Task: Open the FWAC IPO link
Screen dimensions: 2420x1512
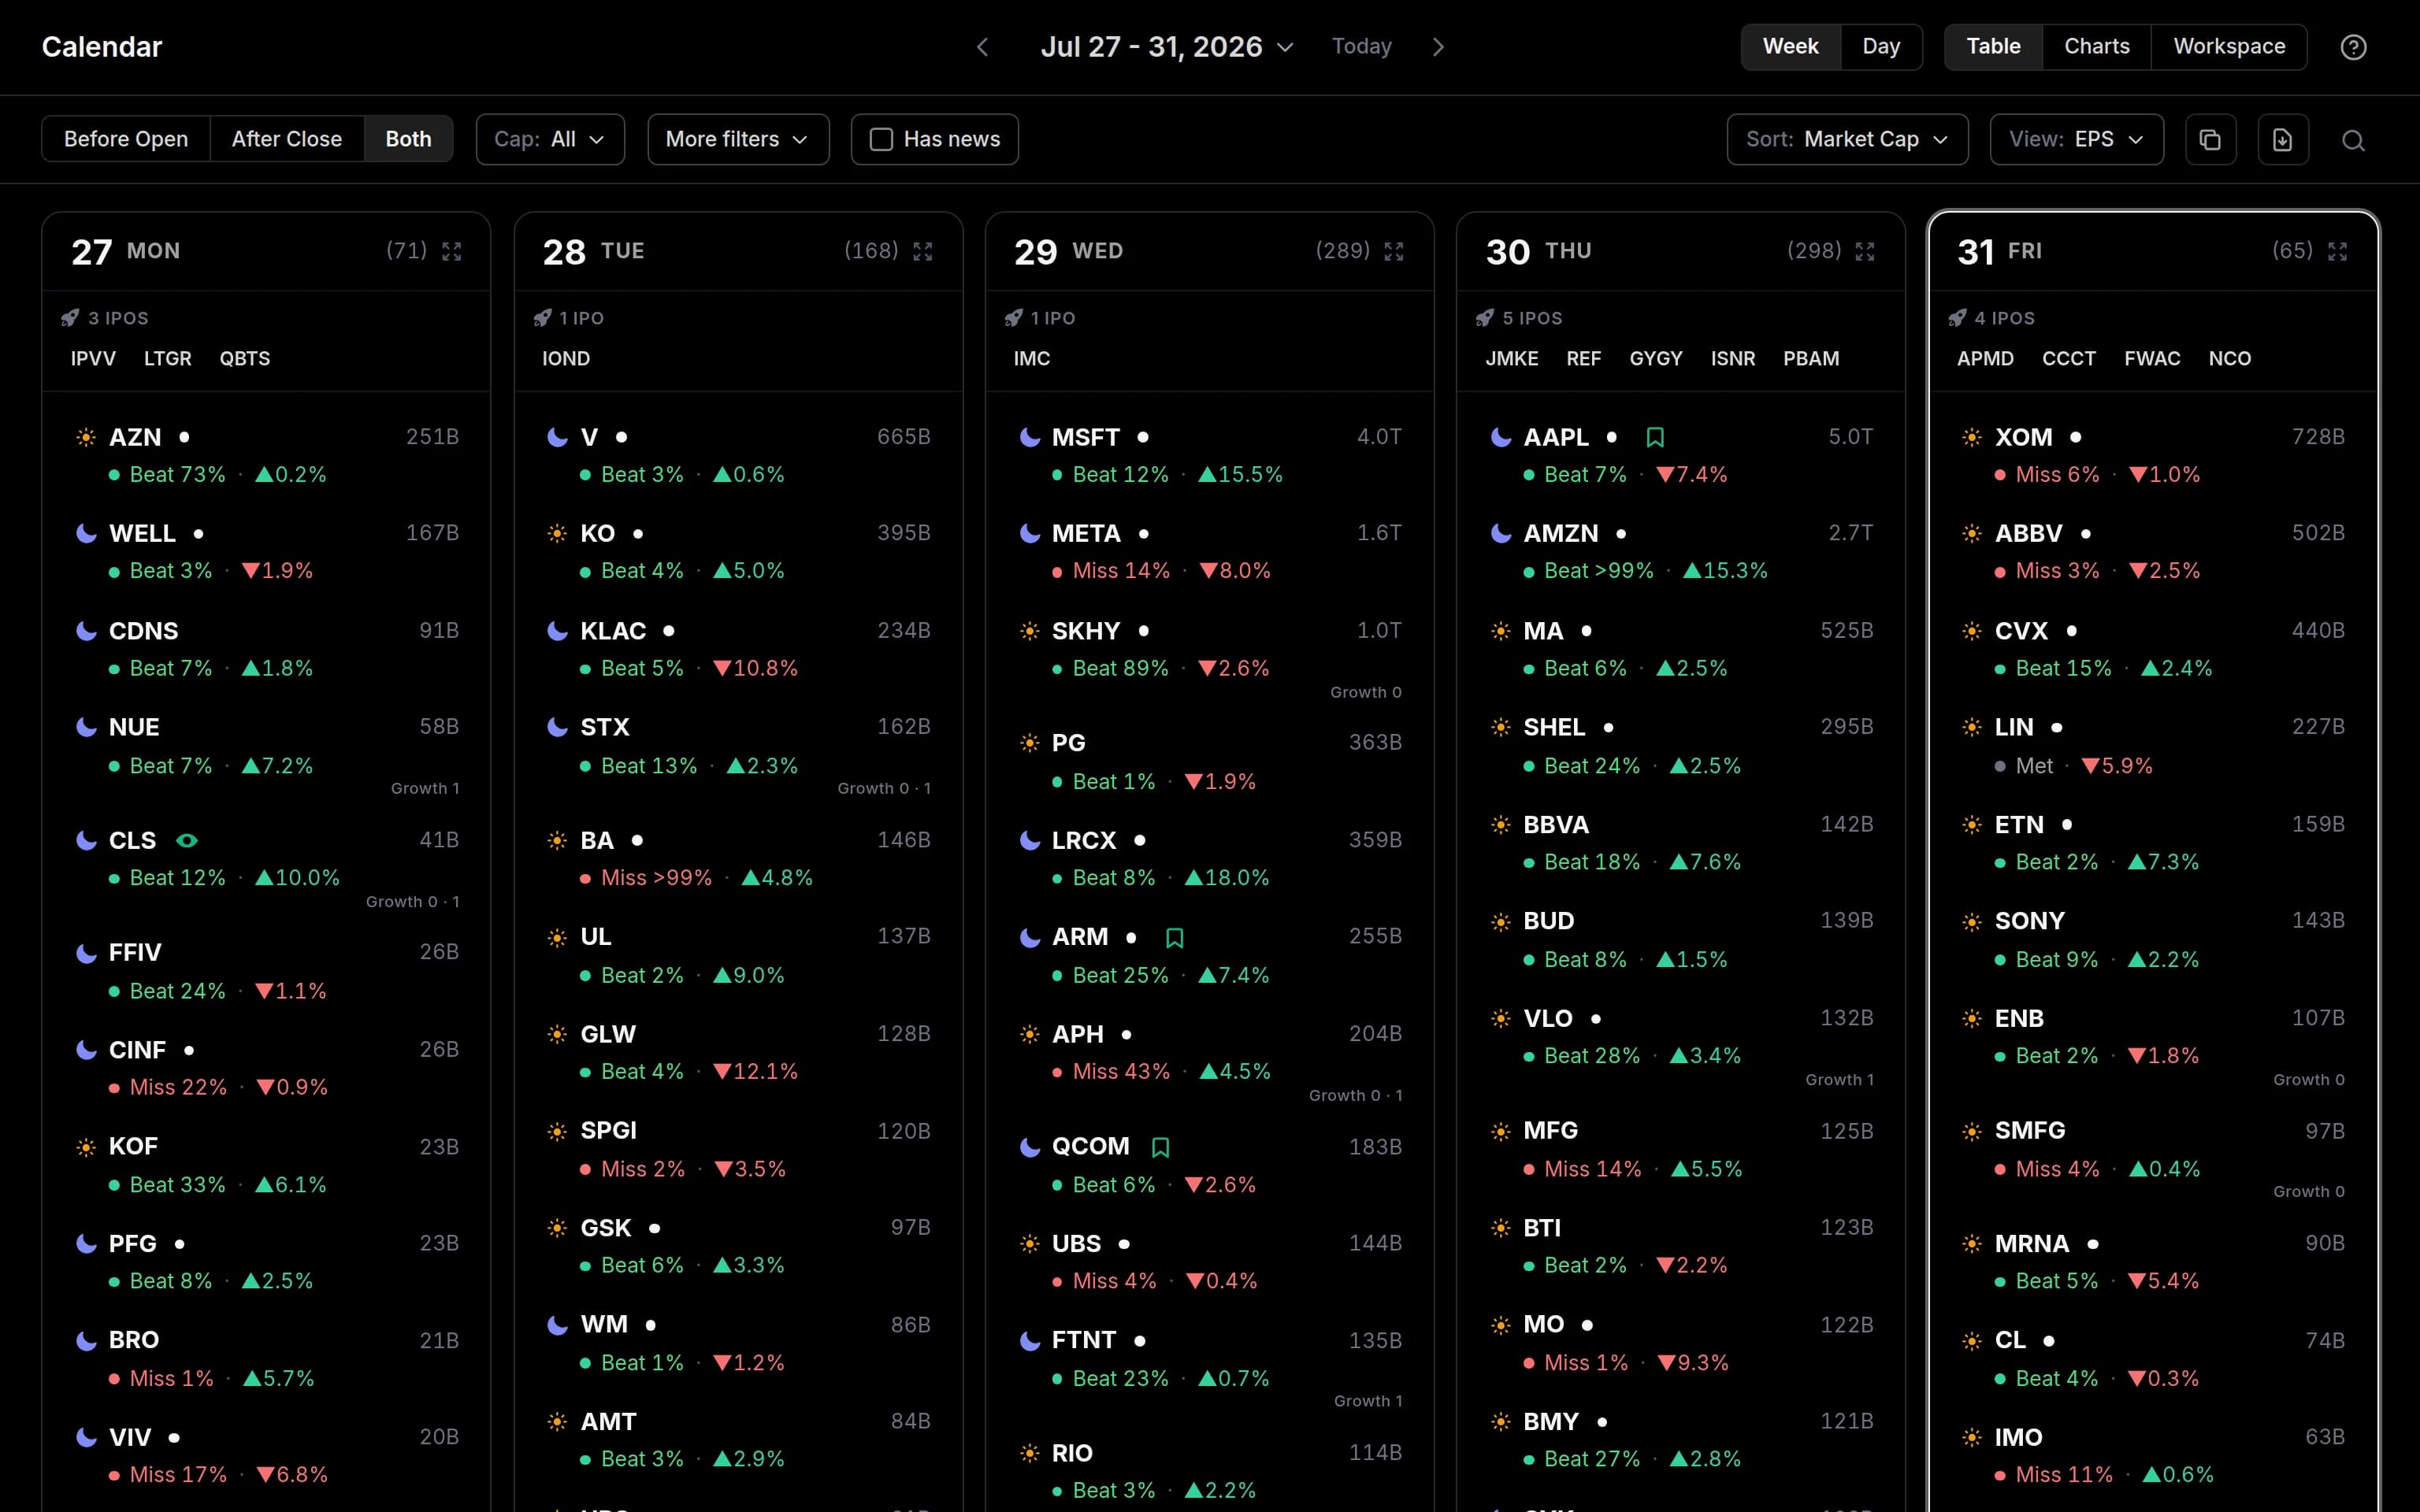Action: click(x=2152, y=359)
